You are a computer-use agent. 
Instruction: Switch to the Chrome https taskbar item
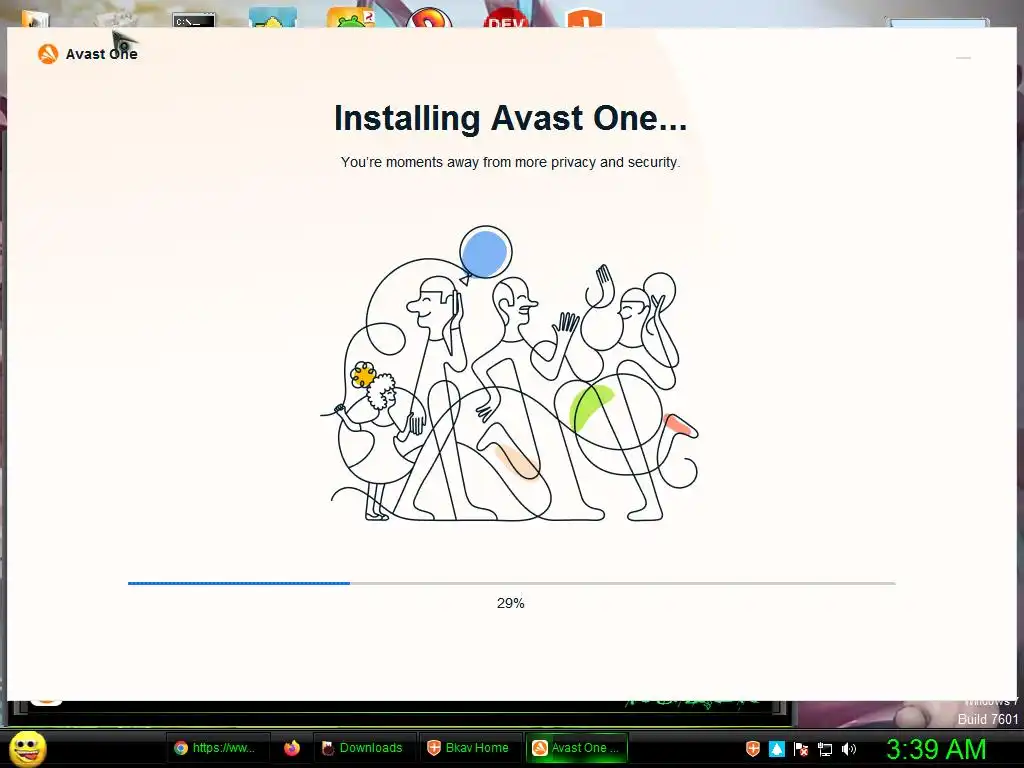216,748
